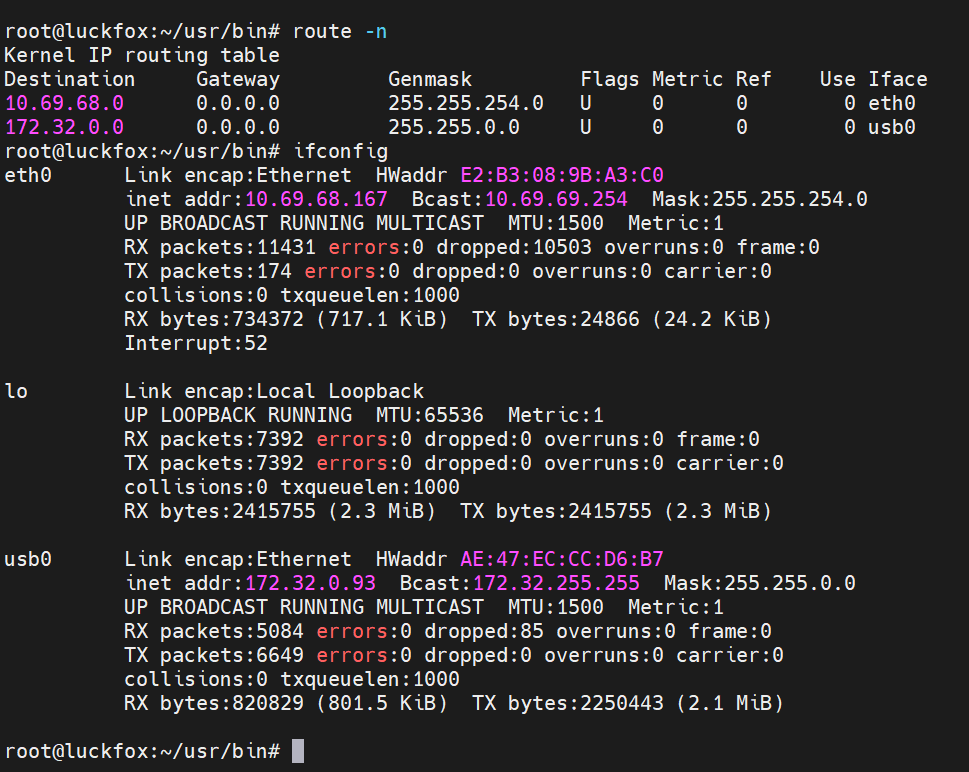Click the destination 10.69.68.0 in routing table
969x772 pixels.
pyautogui.click(x=64, y=103)
